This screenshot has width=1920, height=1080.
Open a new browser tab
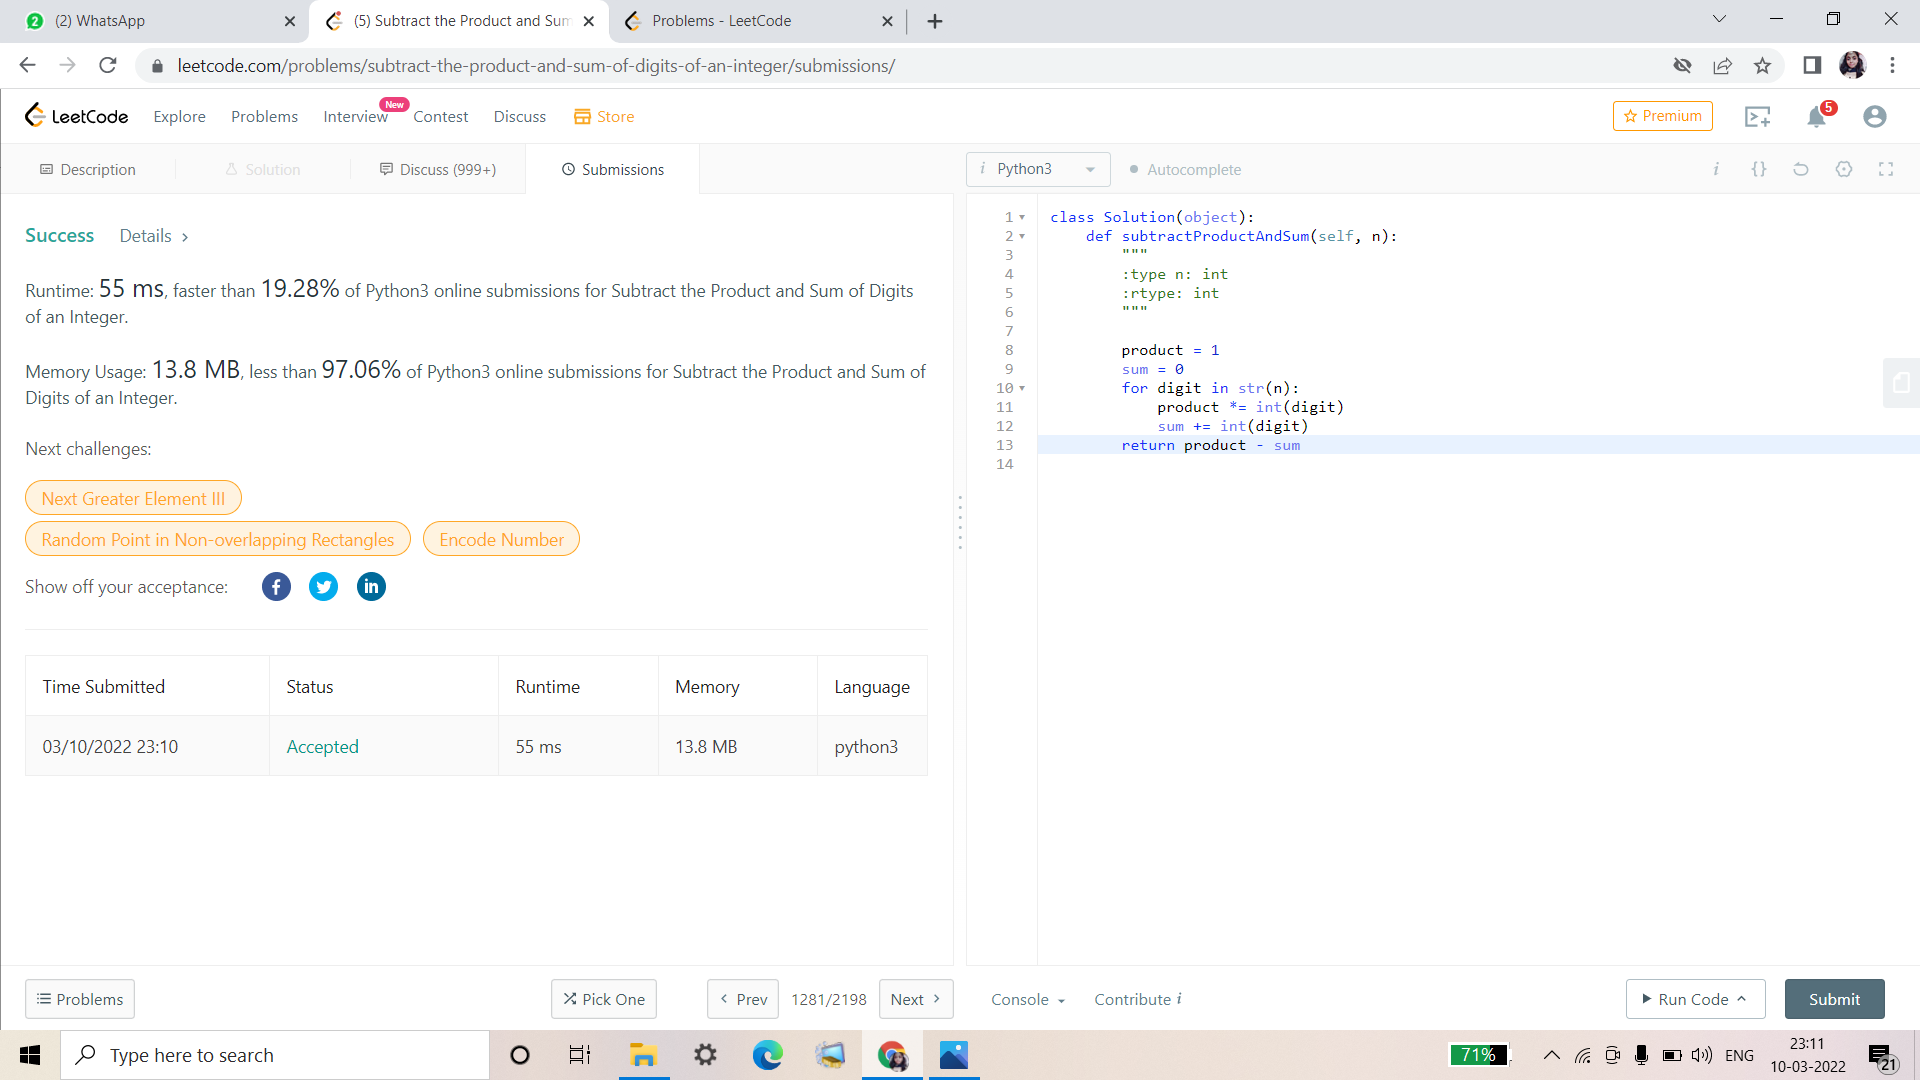(935, 21)
